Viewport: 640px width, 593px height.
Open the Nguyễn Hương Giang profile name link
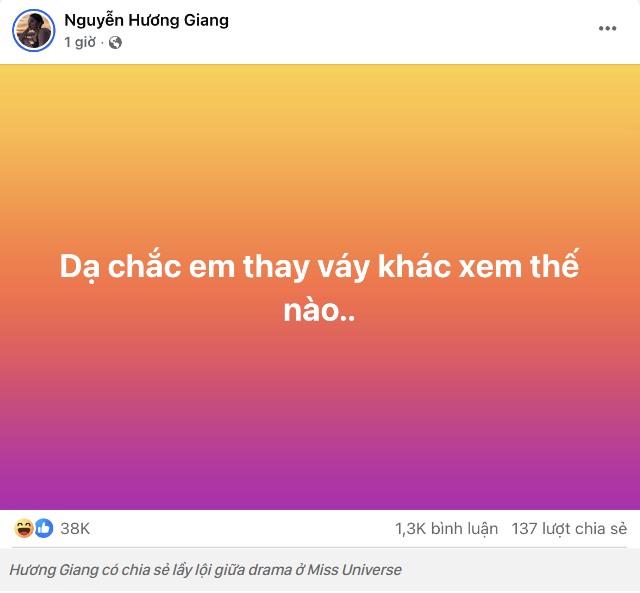[x=146, y=20]
